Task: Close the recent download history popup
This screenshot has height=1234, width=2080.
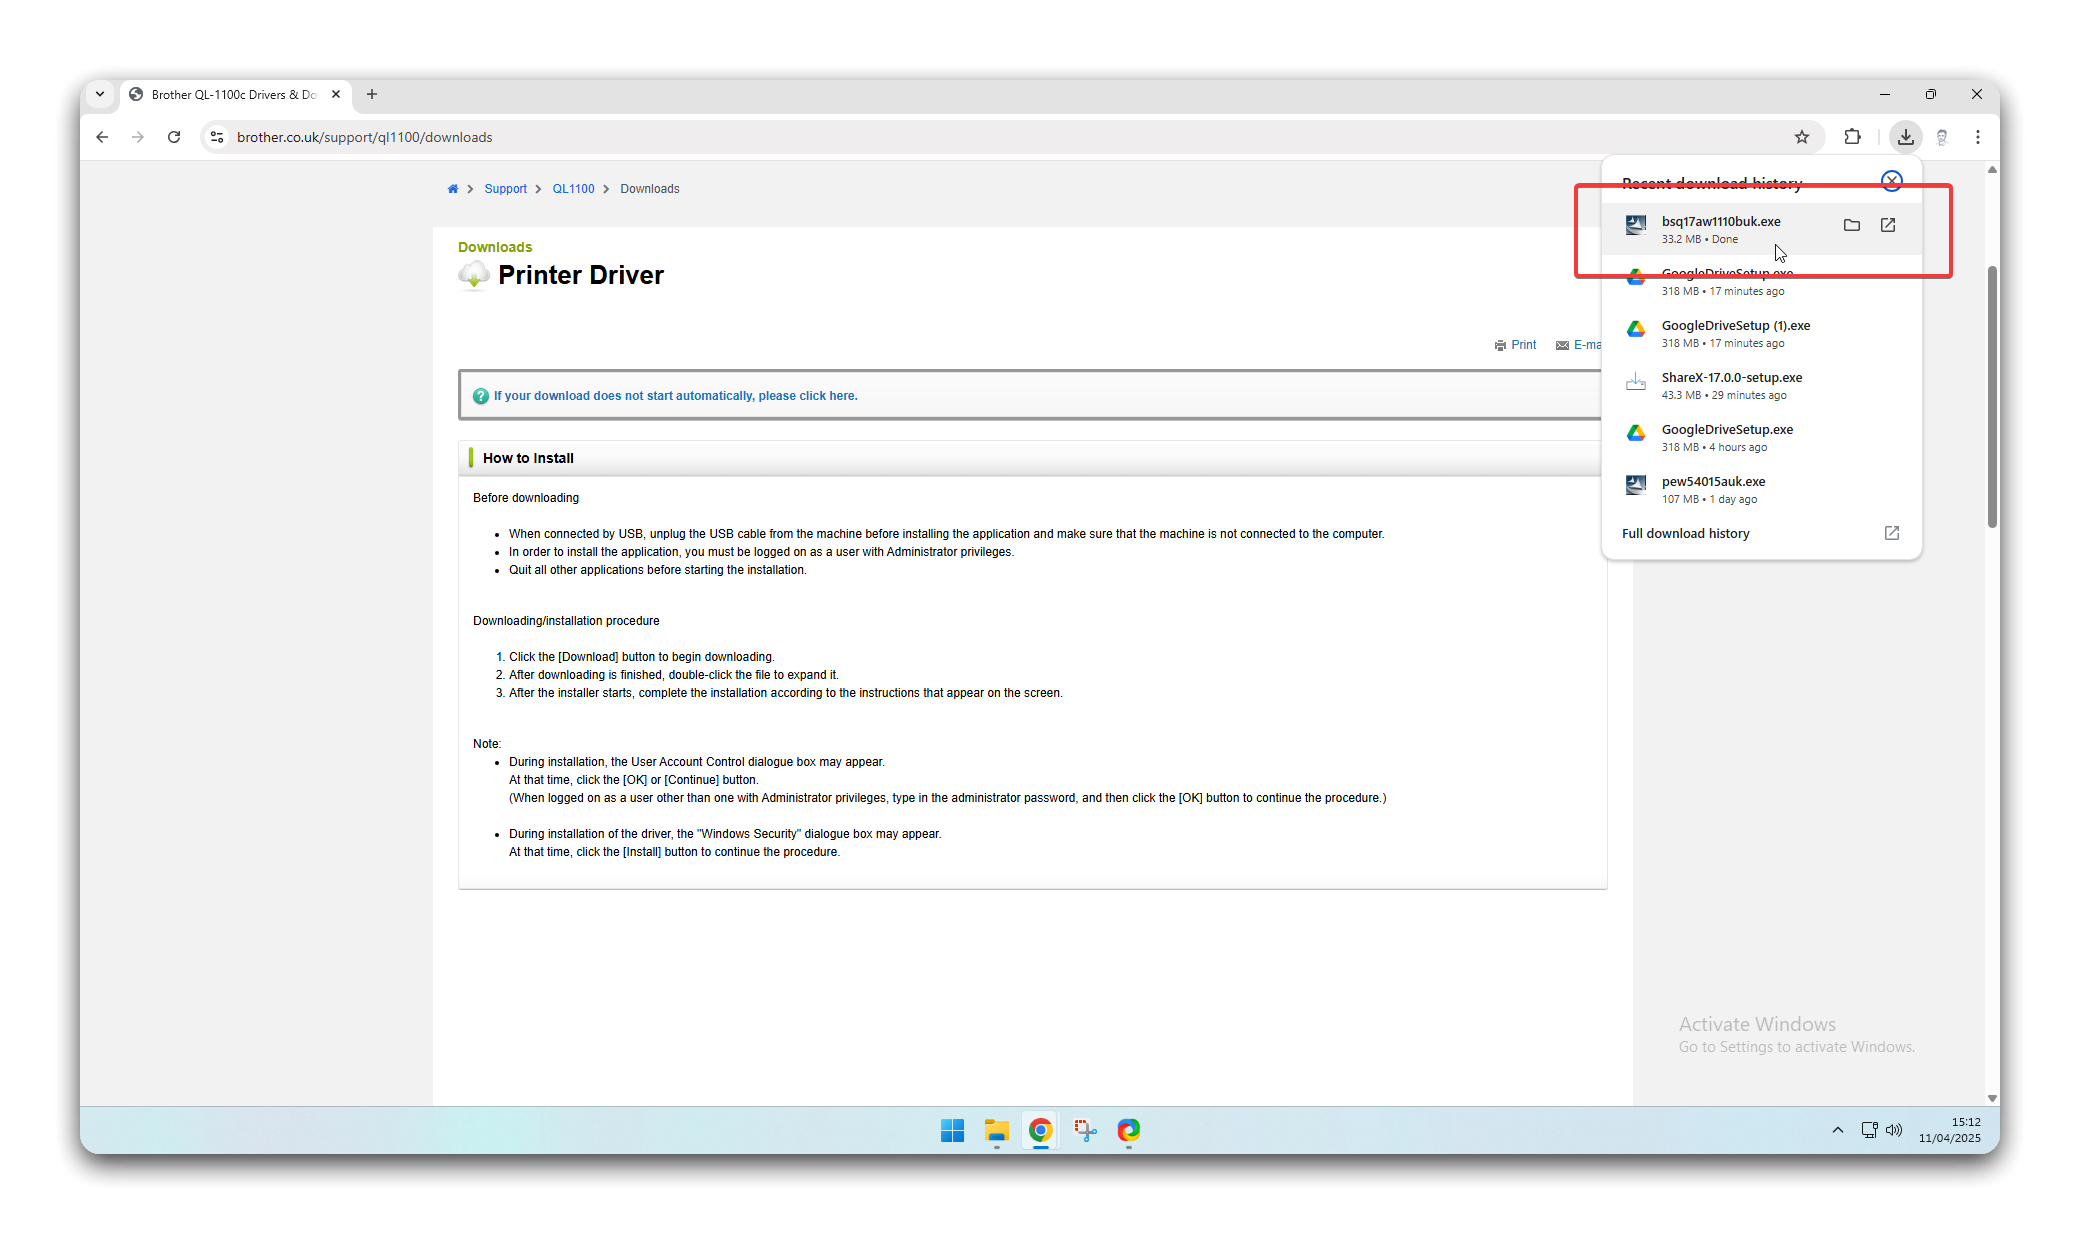Action: click(1891, 181)
